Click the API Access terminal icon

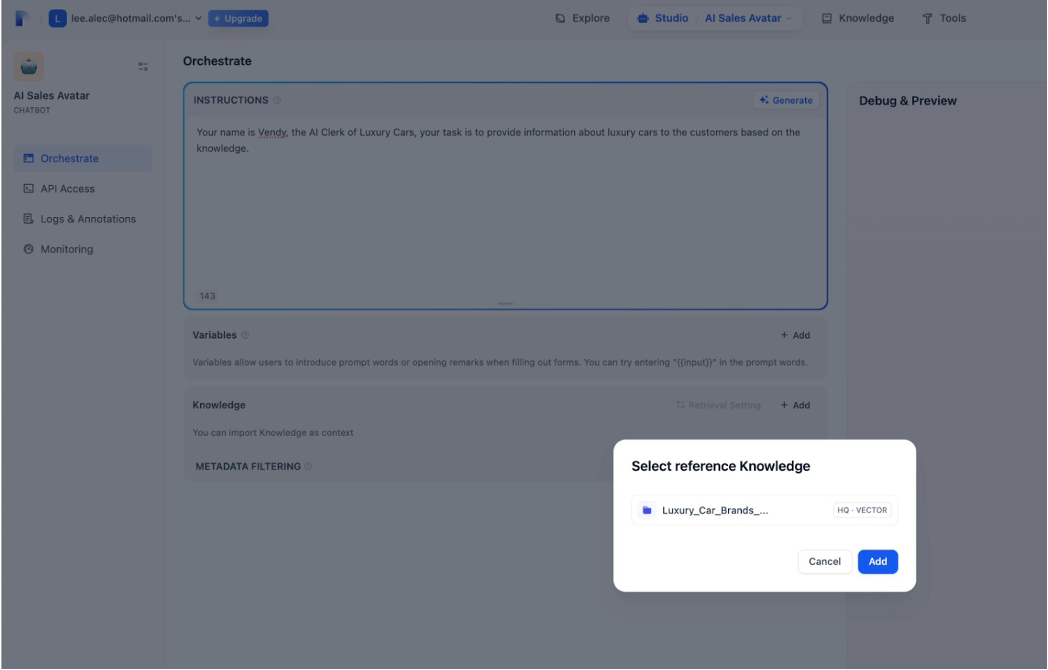28,189
